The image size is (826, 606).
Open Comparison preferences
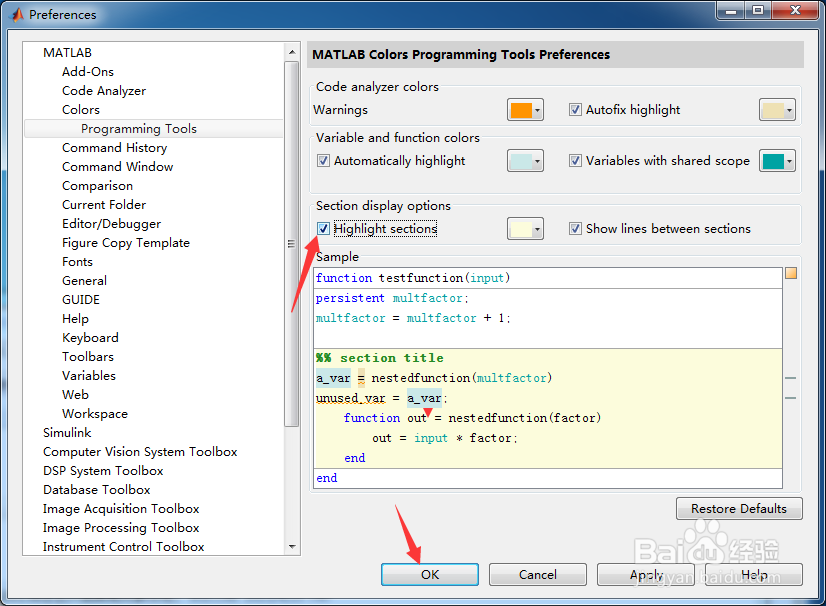click(x=97, y=185)
